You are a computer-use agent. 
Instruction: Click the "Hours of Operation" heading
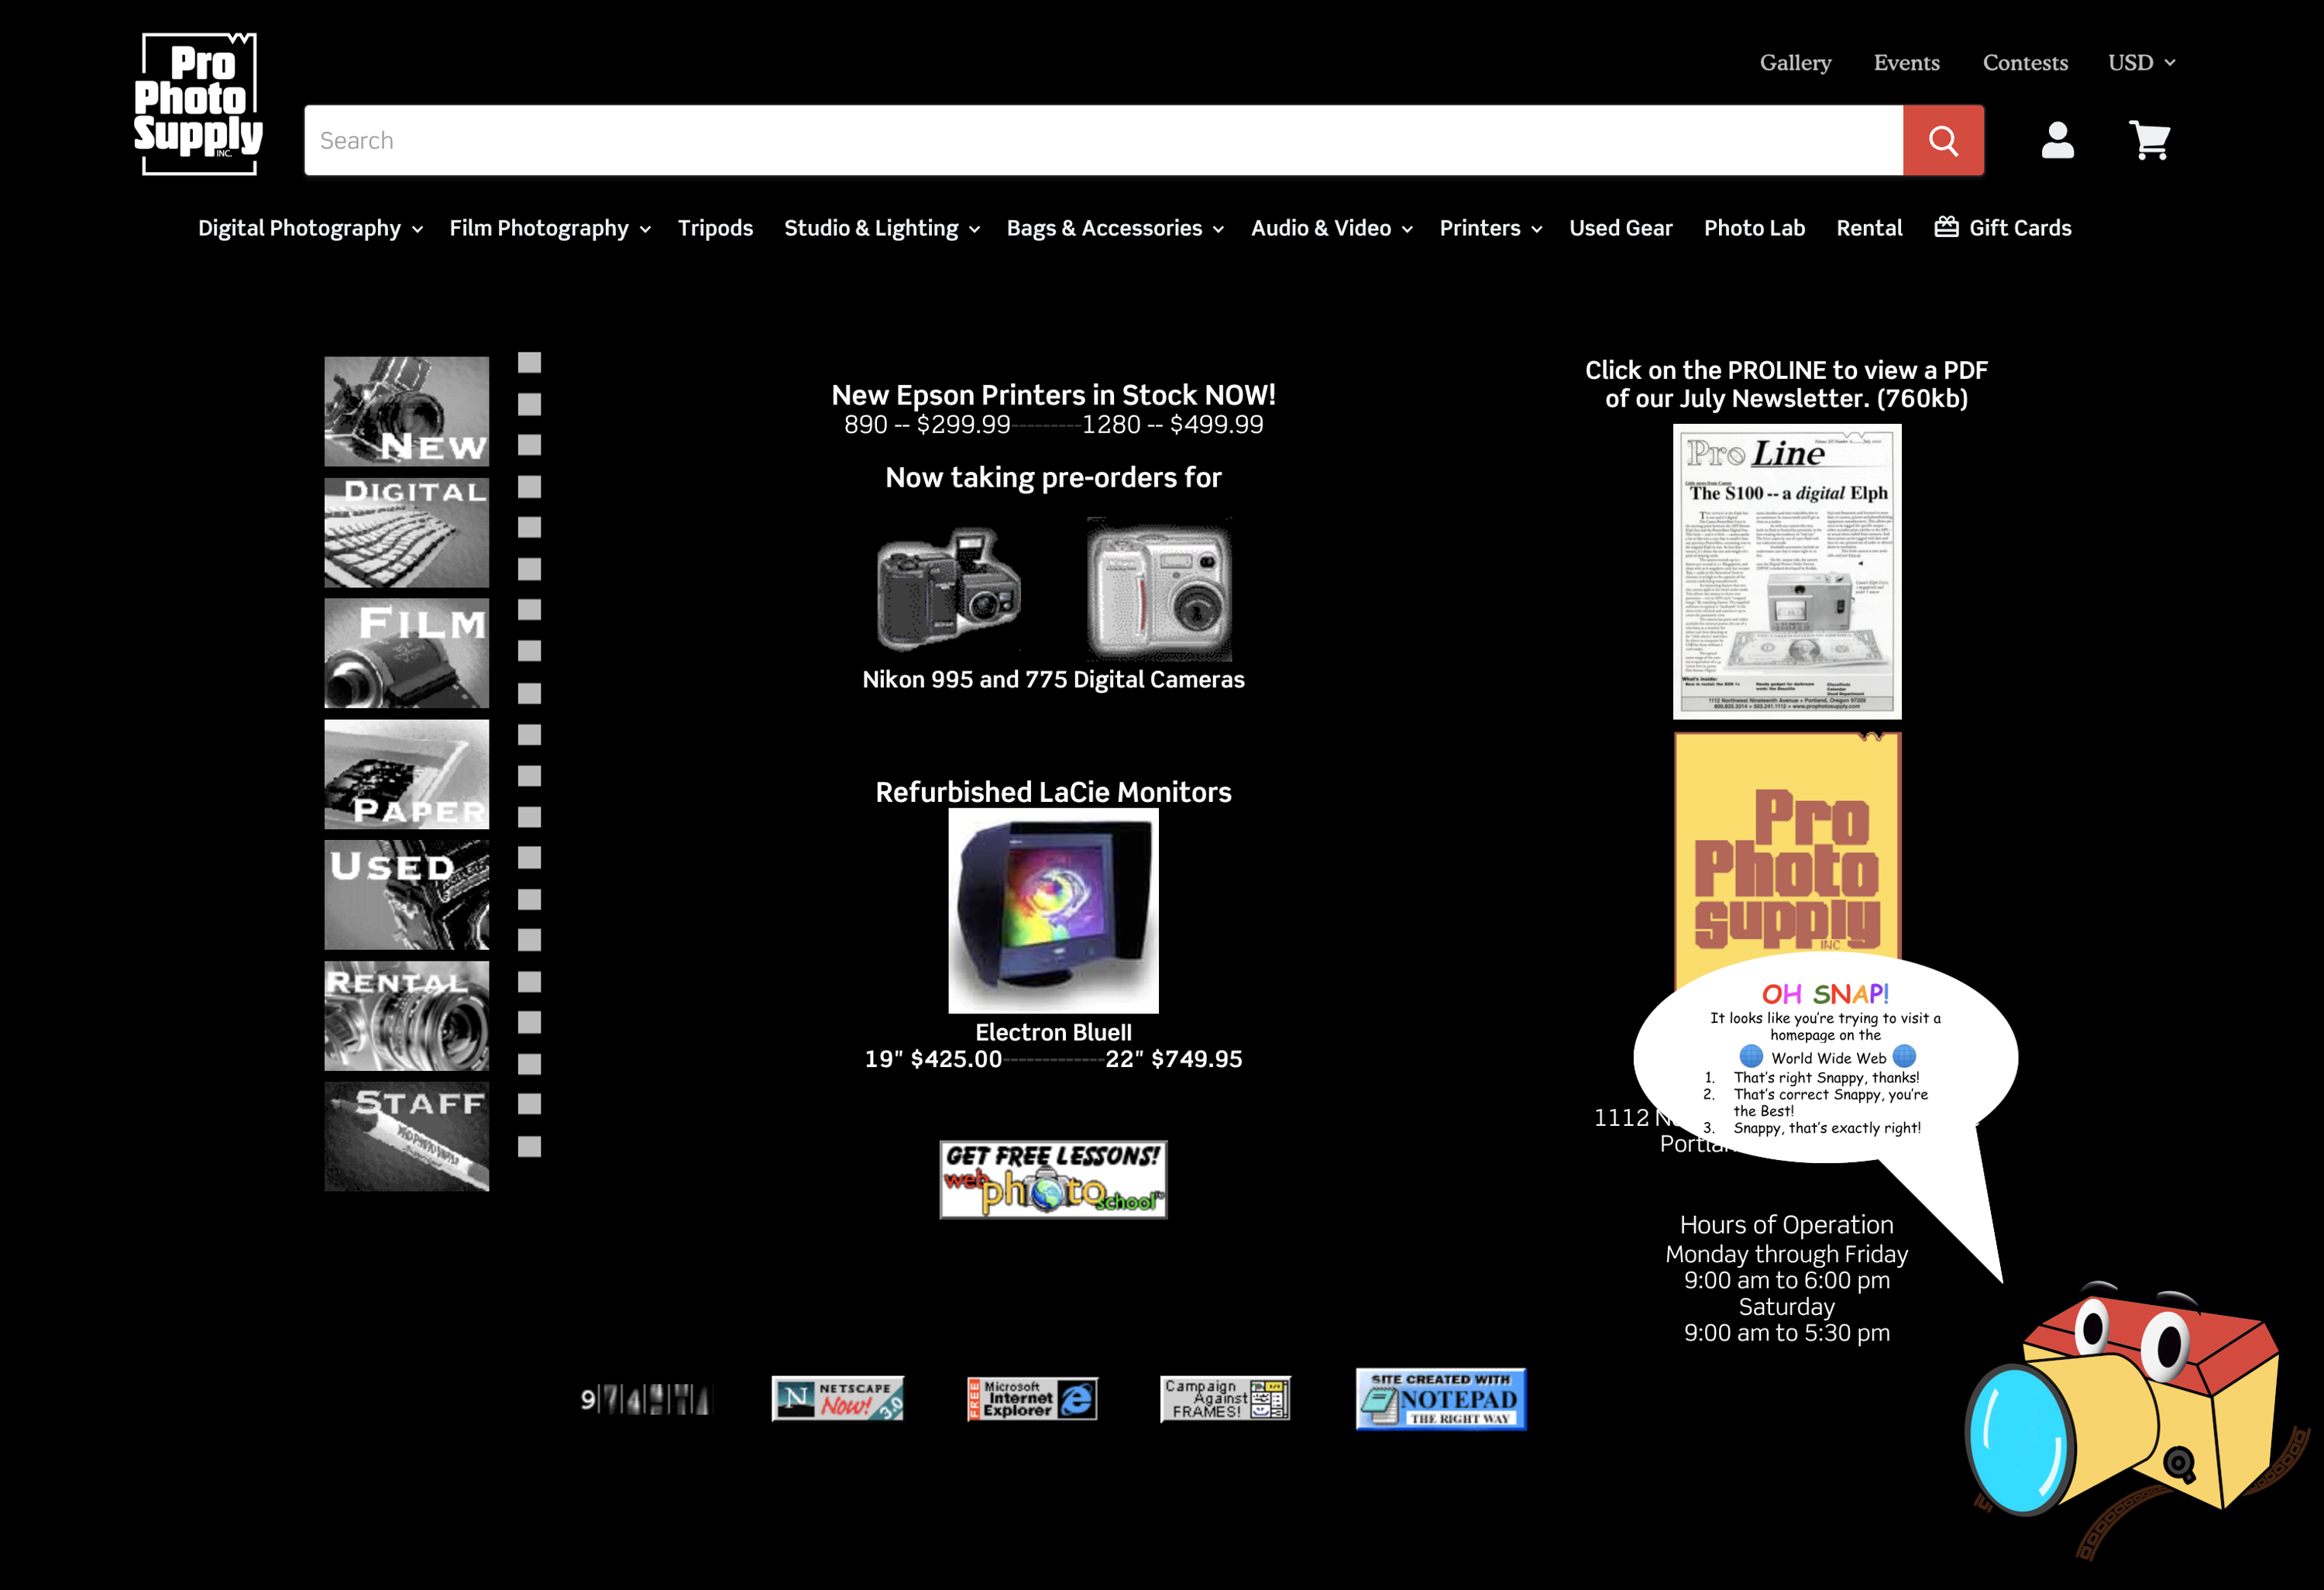coord(1787,1225)
